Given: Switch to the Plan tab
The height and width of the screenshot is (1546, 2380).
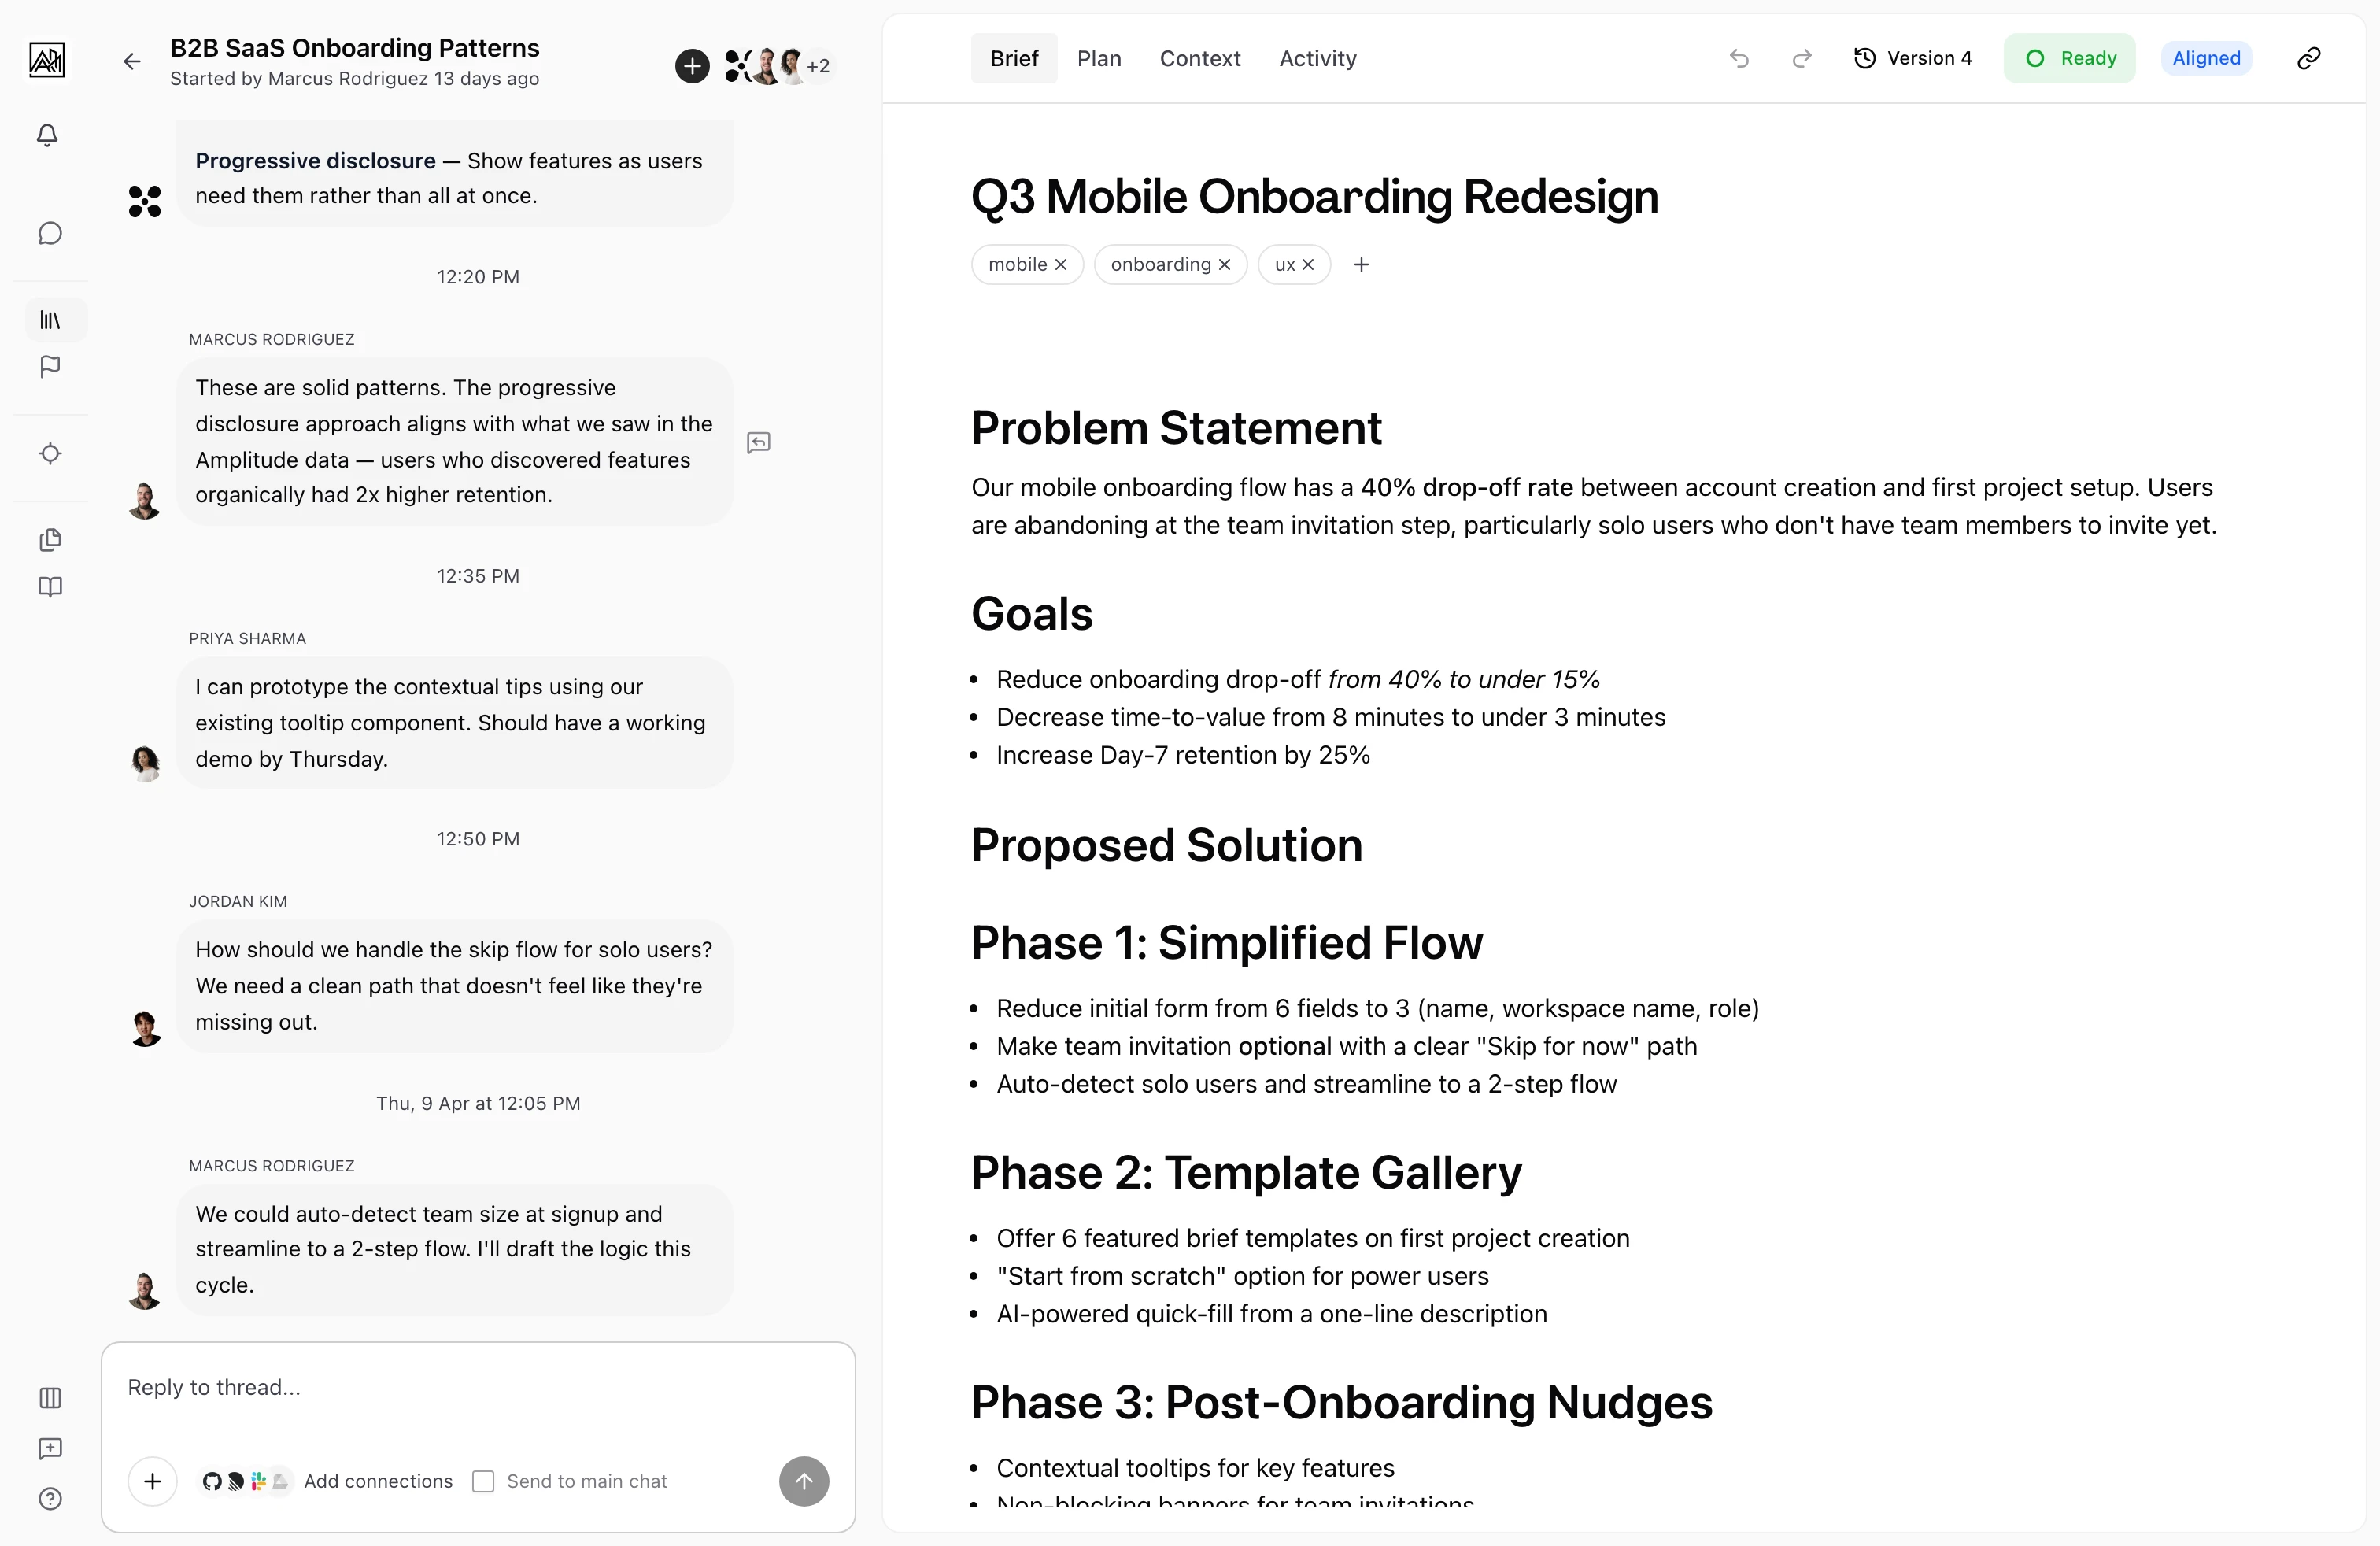Looking at the screenshot, I should click(1099, 58).
